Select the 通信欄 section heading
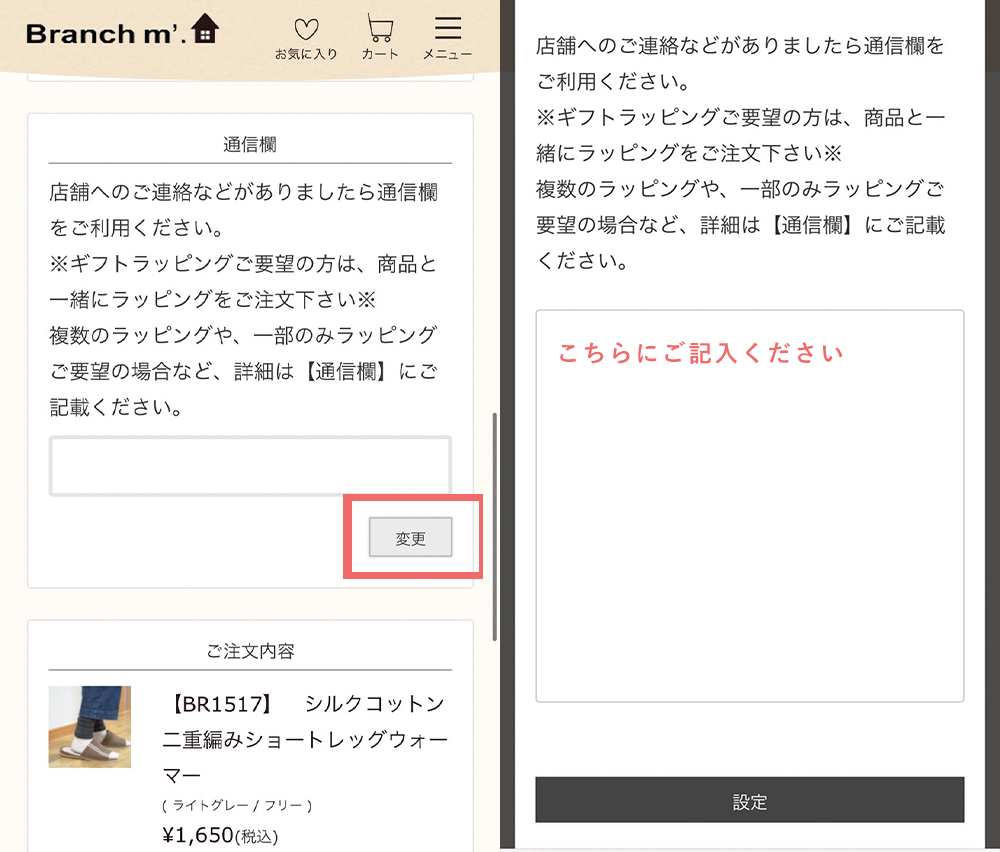The width and height of the screenshot is (1000, 852). (249, 143)
